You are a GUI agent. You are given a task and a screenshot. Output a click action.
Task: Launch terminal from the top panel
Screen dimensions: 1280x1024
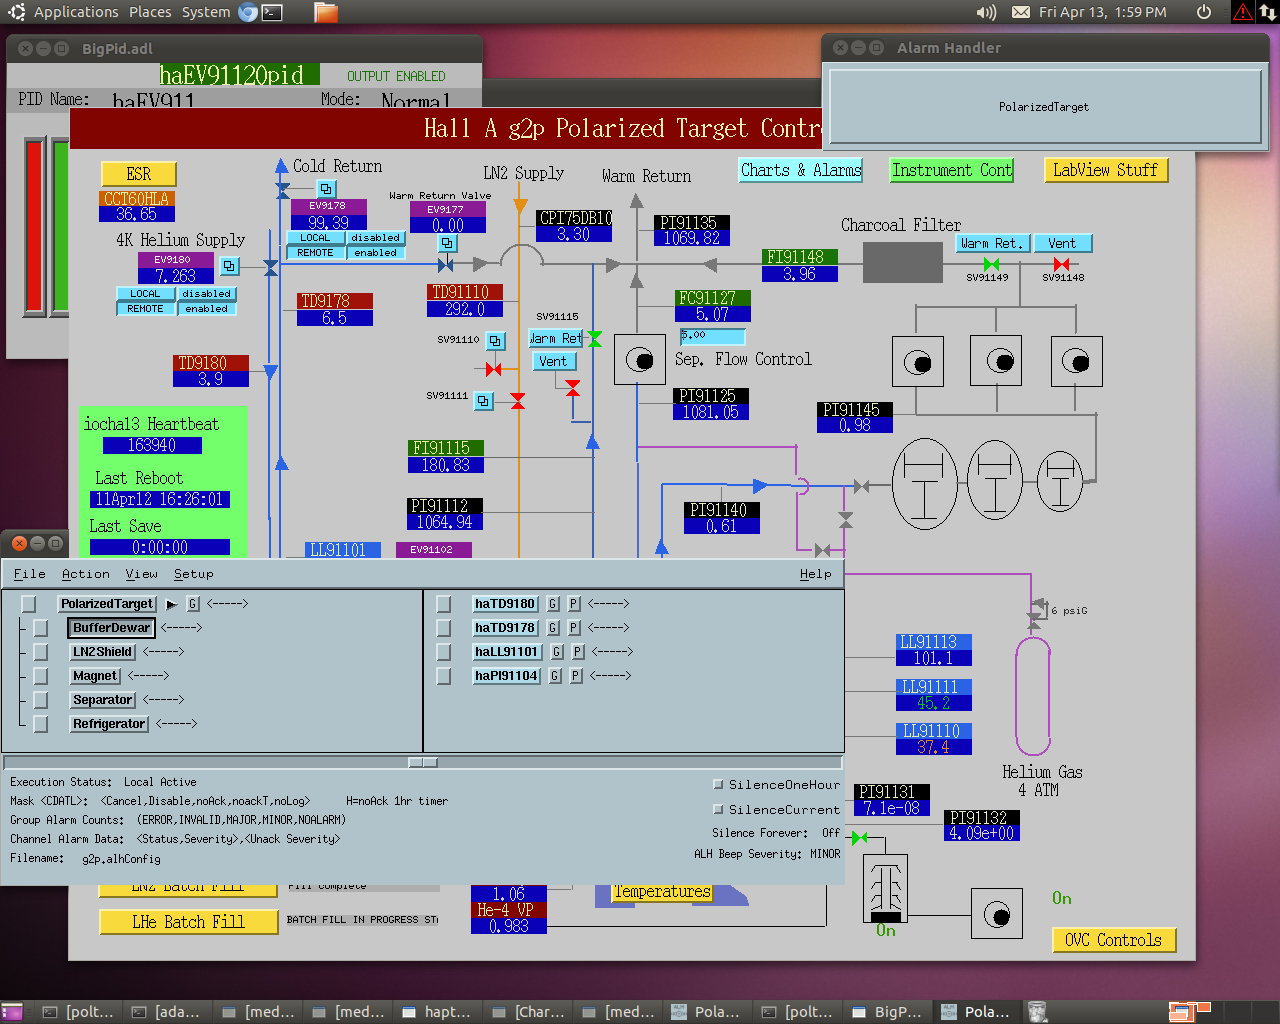[271, 12]
